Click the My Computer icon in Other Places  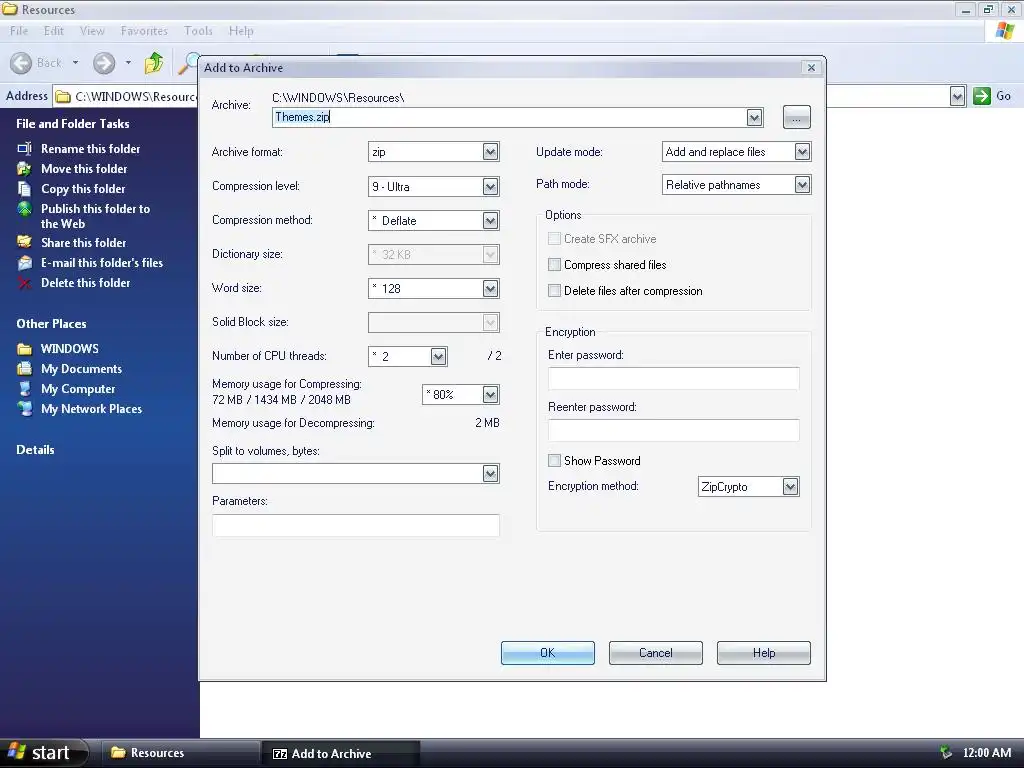coord(24,389)
